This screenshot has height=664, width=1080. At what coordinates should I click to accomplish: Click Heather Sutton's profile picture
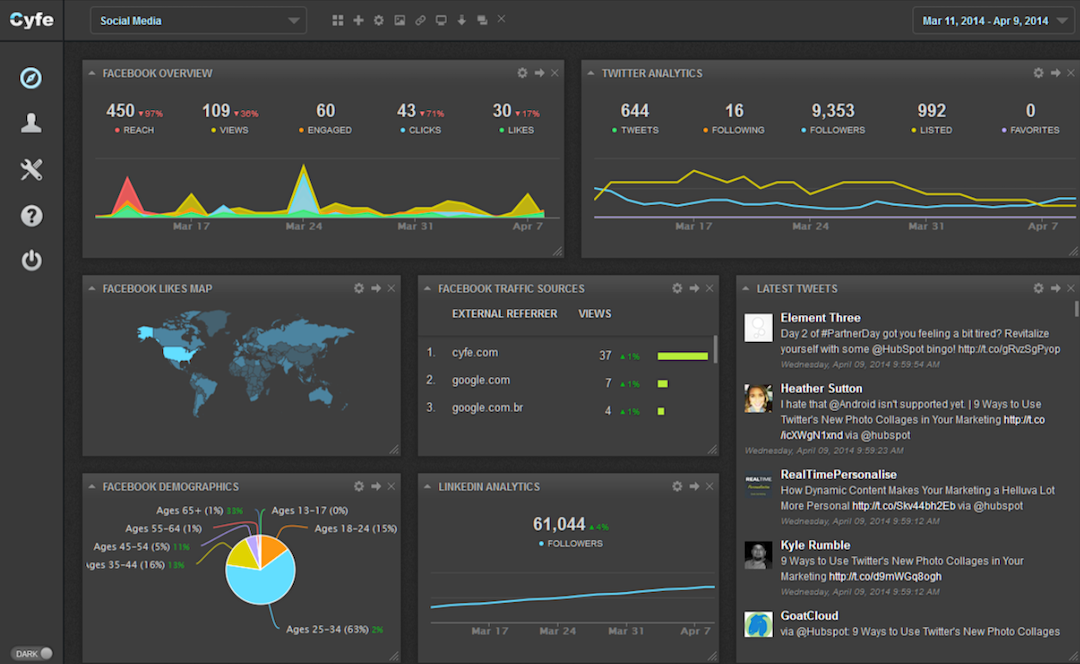pos(757,398)
